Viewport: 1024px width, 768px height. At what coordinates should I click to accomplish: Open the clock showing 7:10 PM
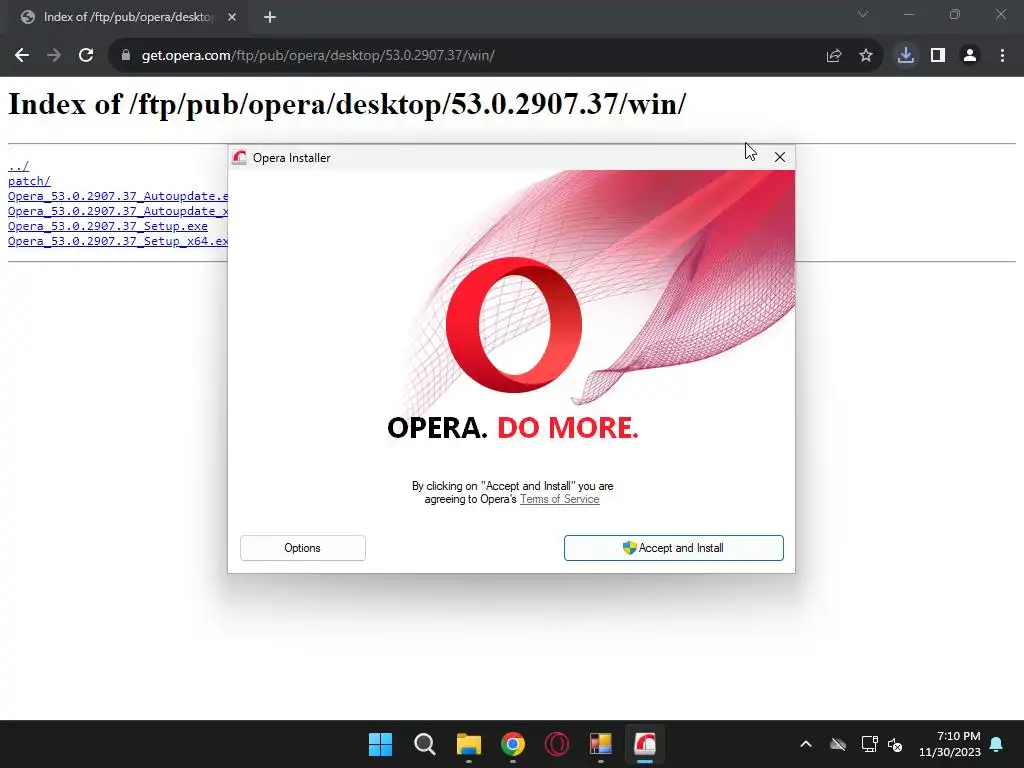[950, 744]
